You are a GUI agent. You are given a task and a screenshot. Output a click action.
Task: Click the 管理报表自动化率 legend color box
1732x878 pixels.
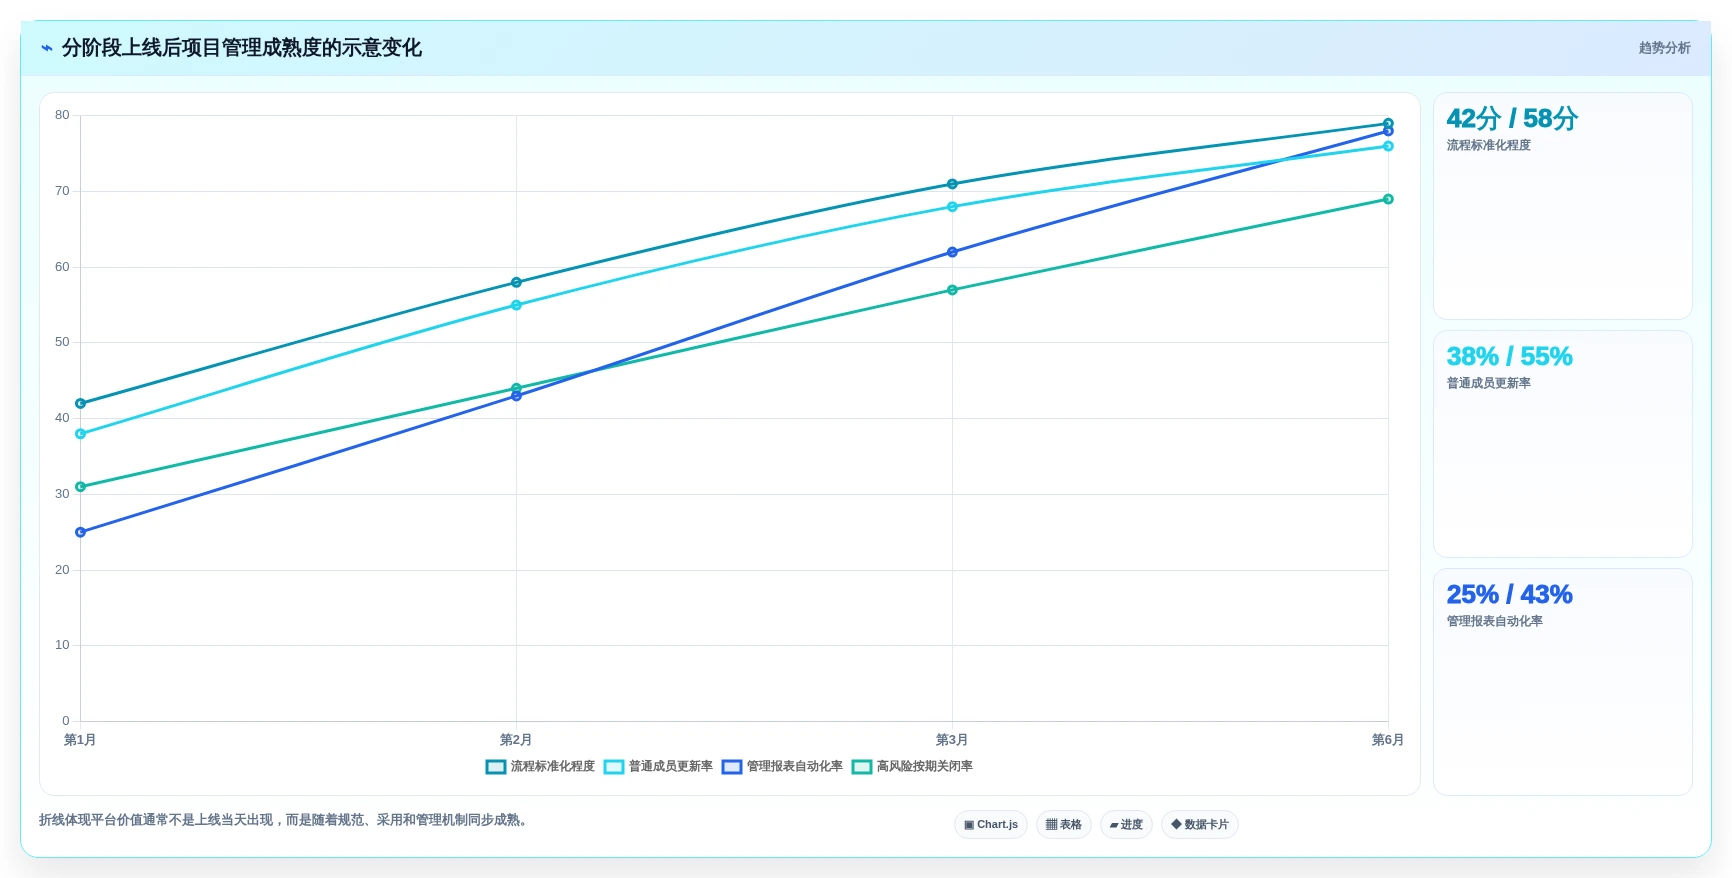(732, 767)
